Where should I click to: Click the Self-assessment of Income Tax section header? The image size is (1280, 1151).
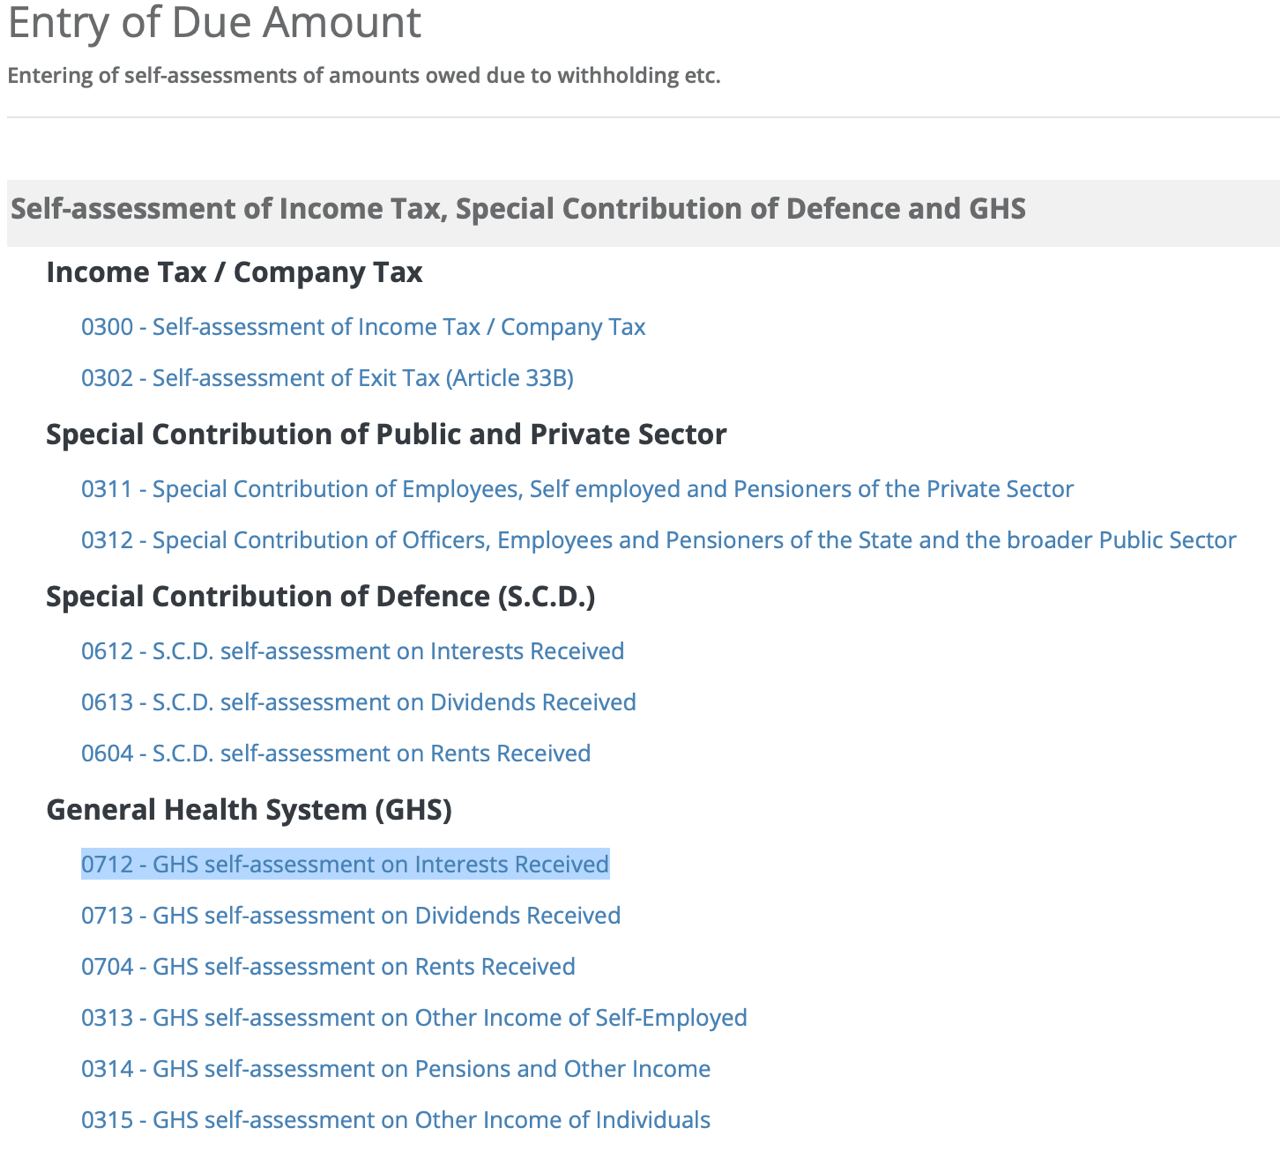coord(518,209)
